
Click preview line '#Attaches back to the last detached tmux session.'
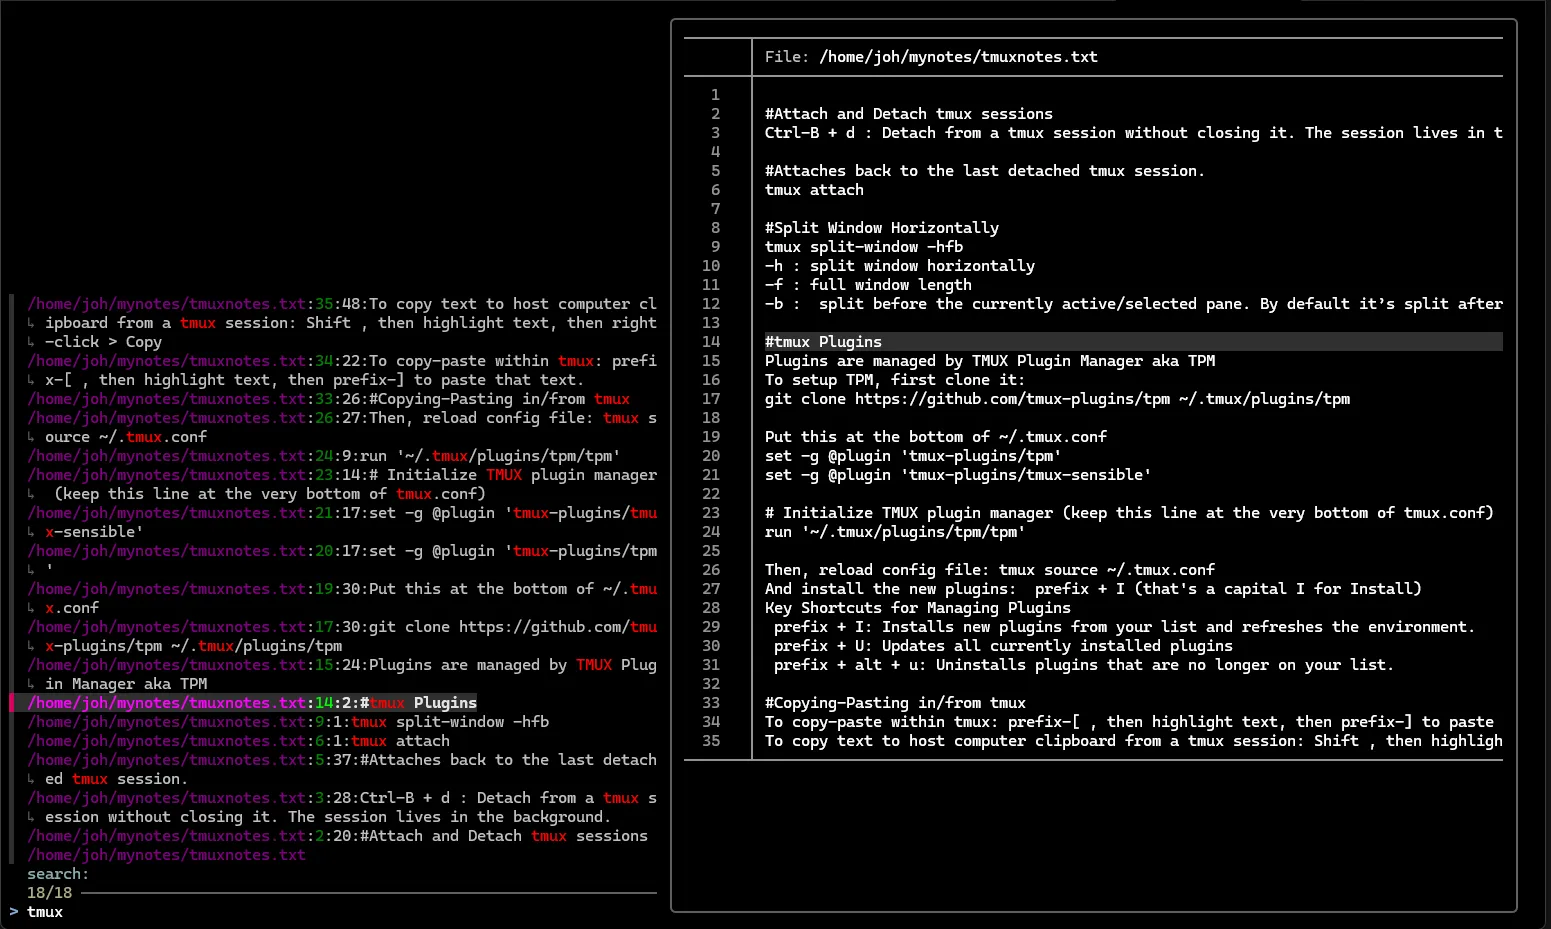coord(984,171)
